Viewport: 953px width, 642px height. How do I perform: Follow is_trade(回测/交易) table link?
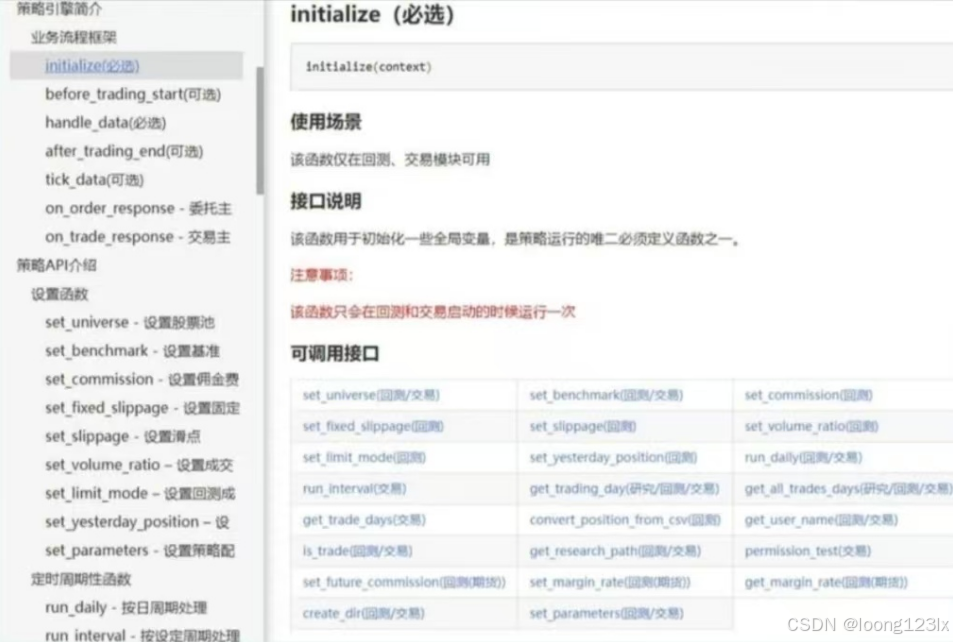(x=357, y=551)
